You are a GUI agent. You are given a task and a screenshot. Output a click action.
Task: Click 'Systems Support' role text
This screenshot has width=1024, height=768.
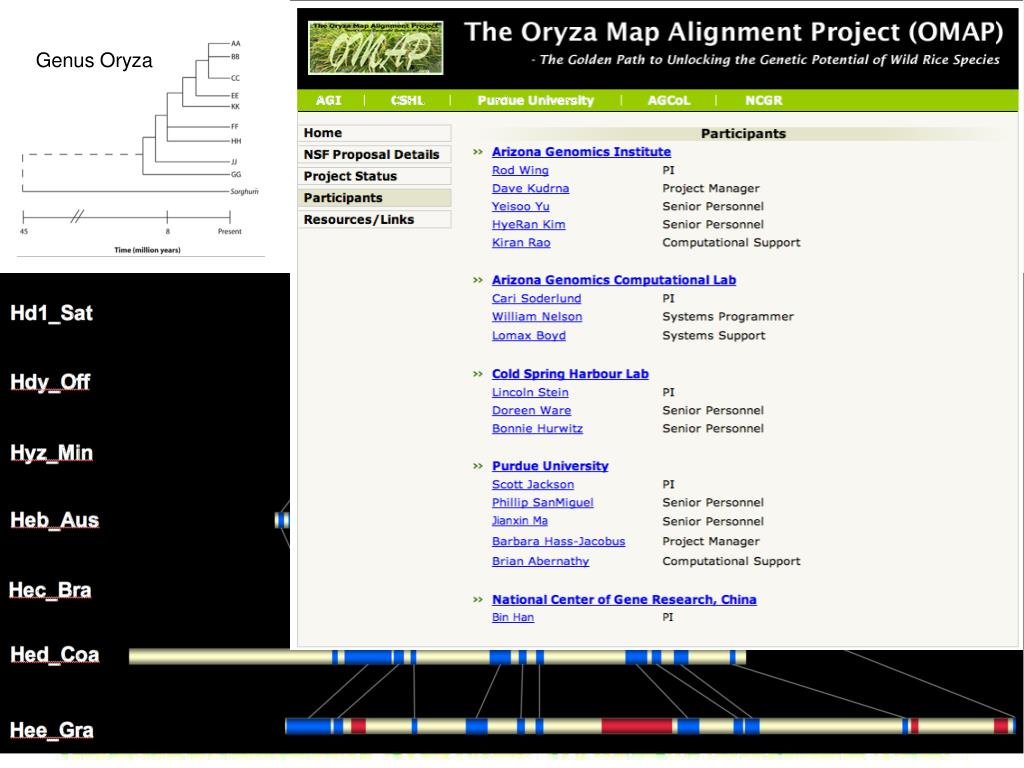[714, 336]
